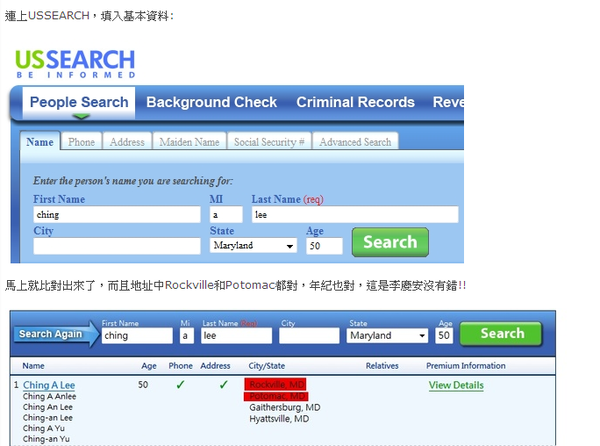Open the Maryland State dropdown in the results bar
The image size is (600, 446).
click(387, 335)
